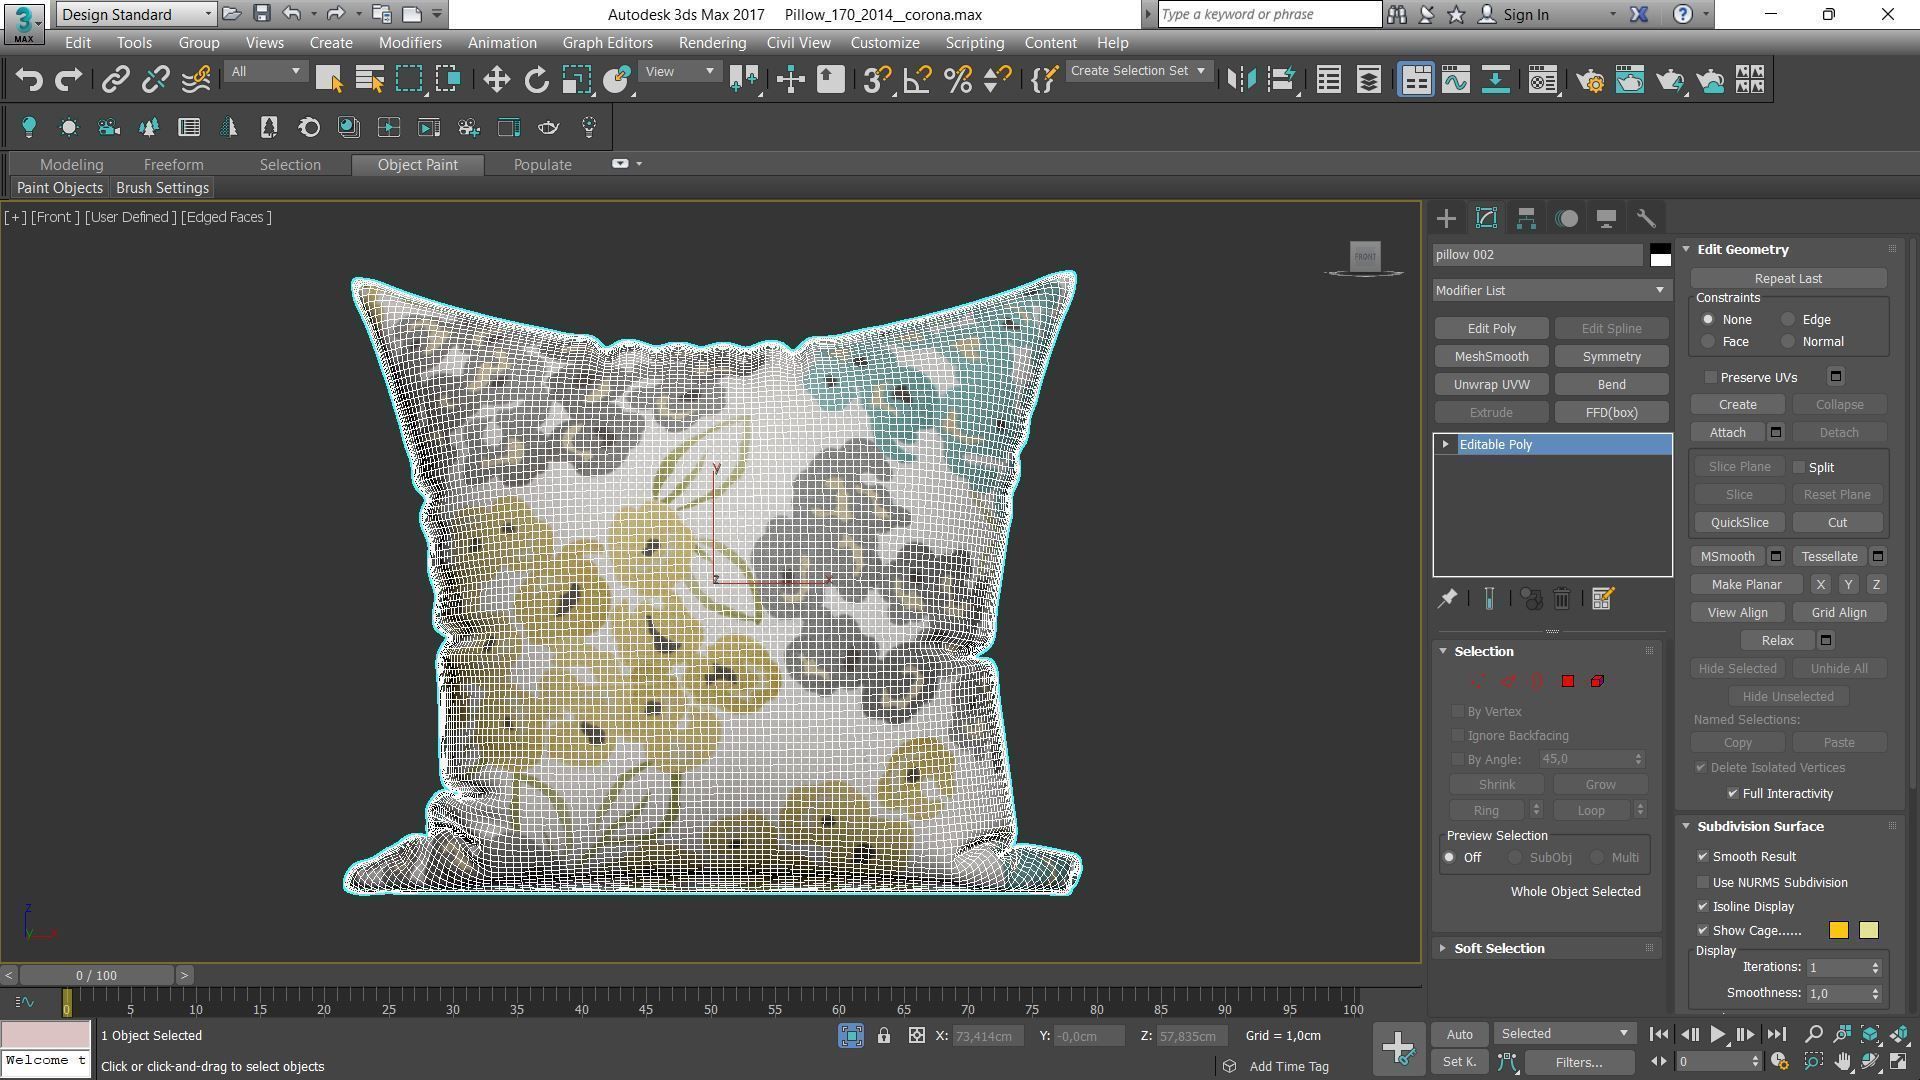
Task: Open the key filter Selected dropdown
Action: 1563,1034
